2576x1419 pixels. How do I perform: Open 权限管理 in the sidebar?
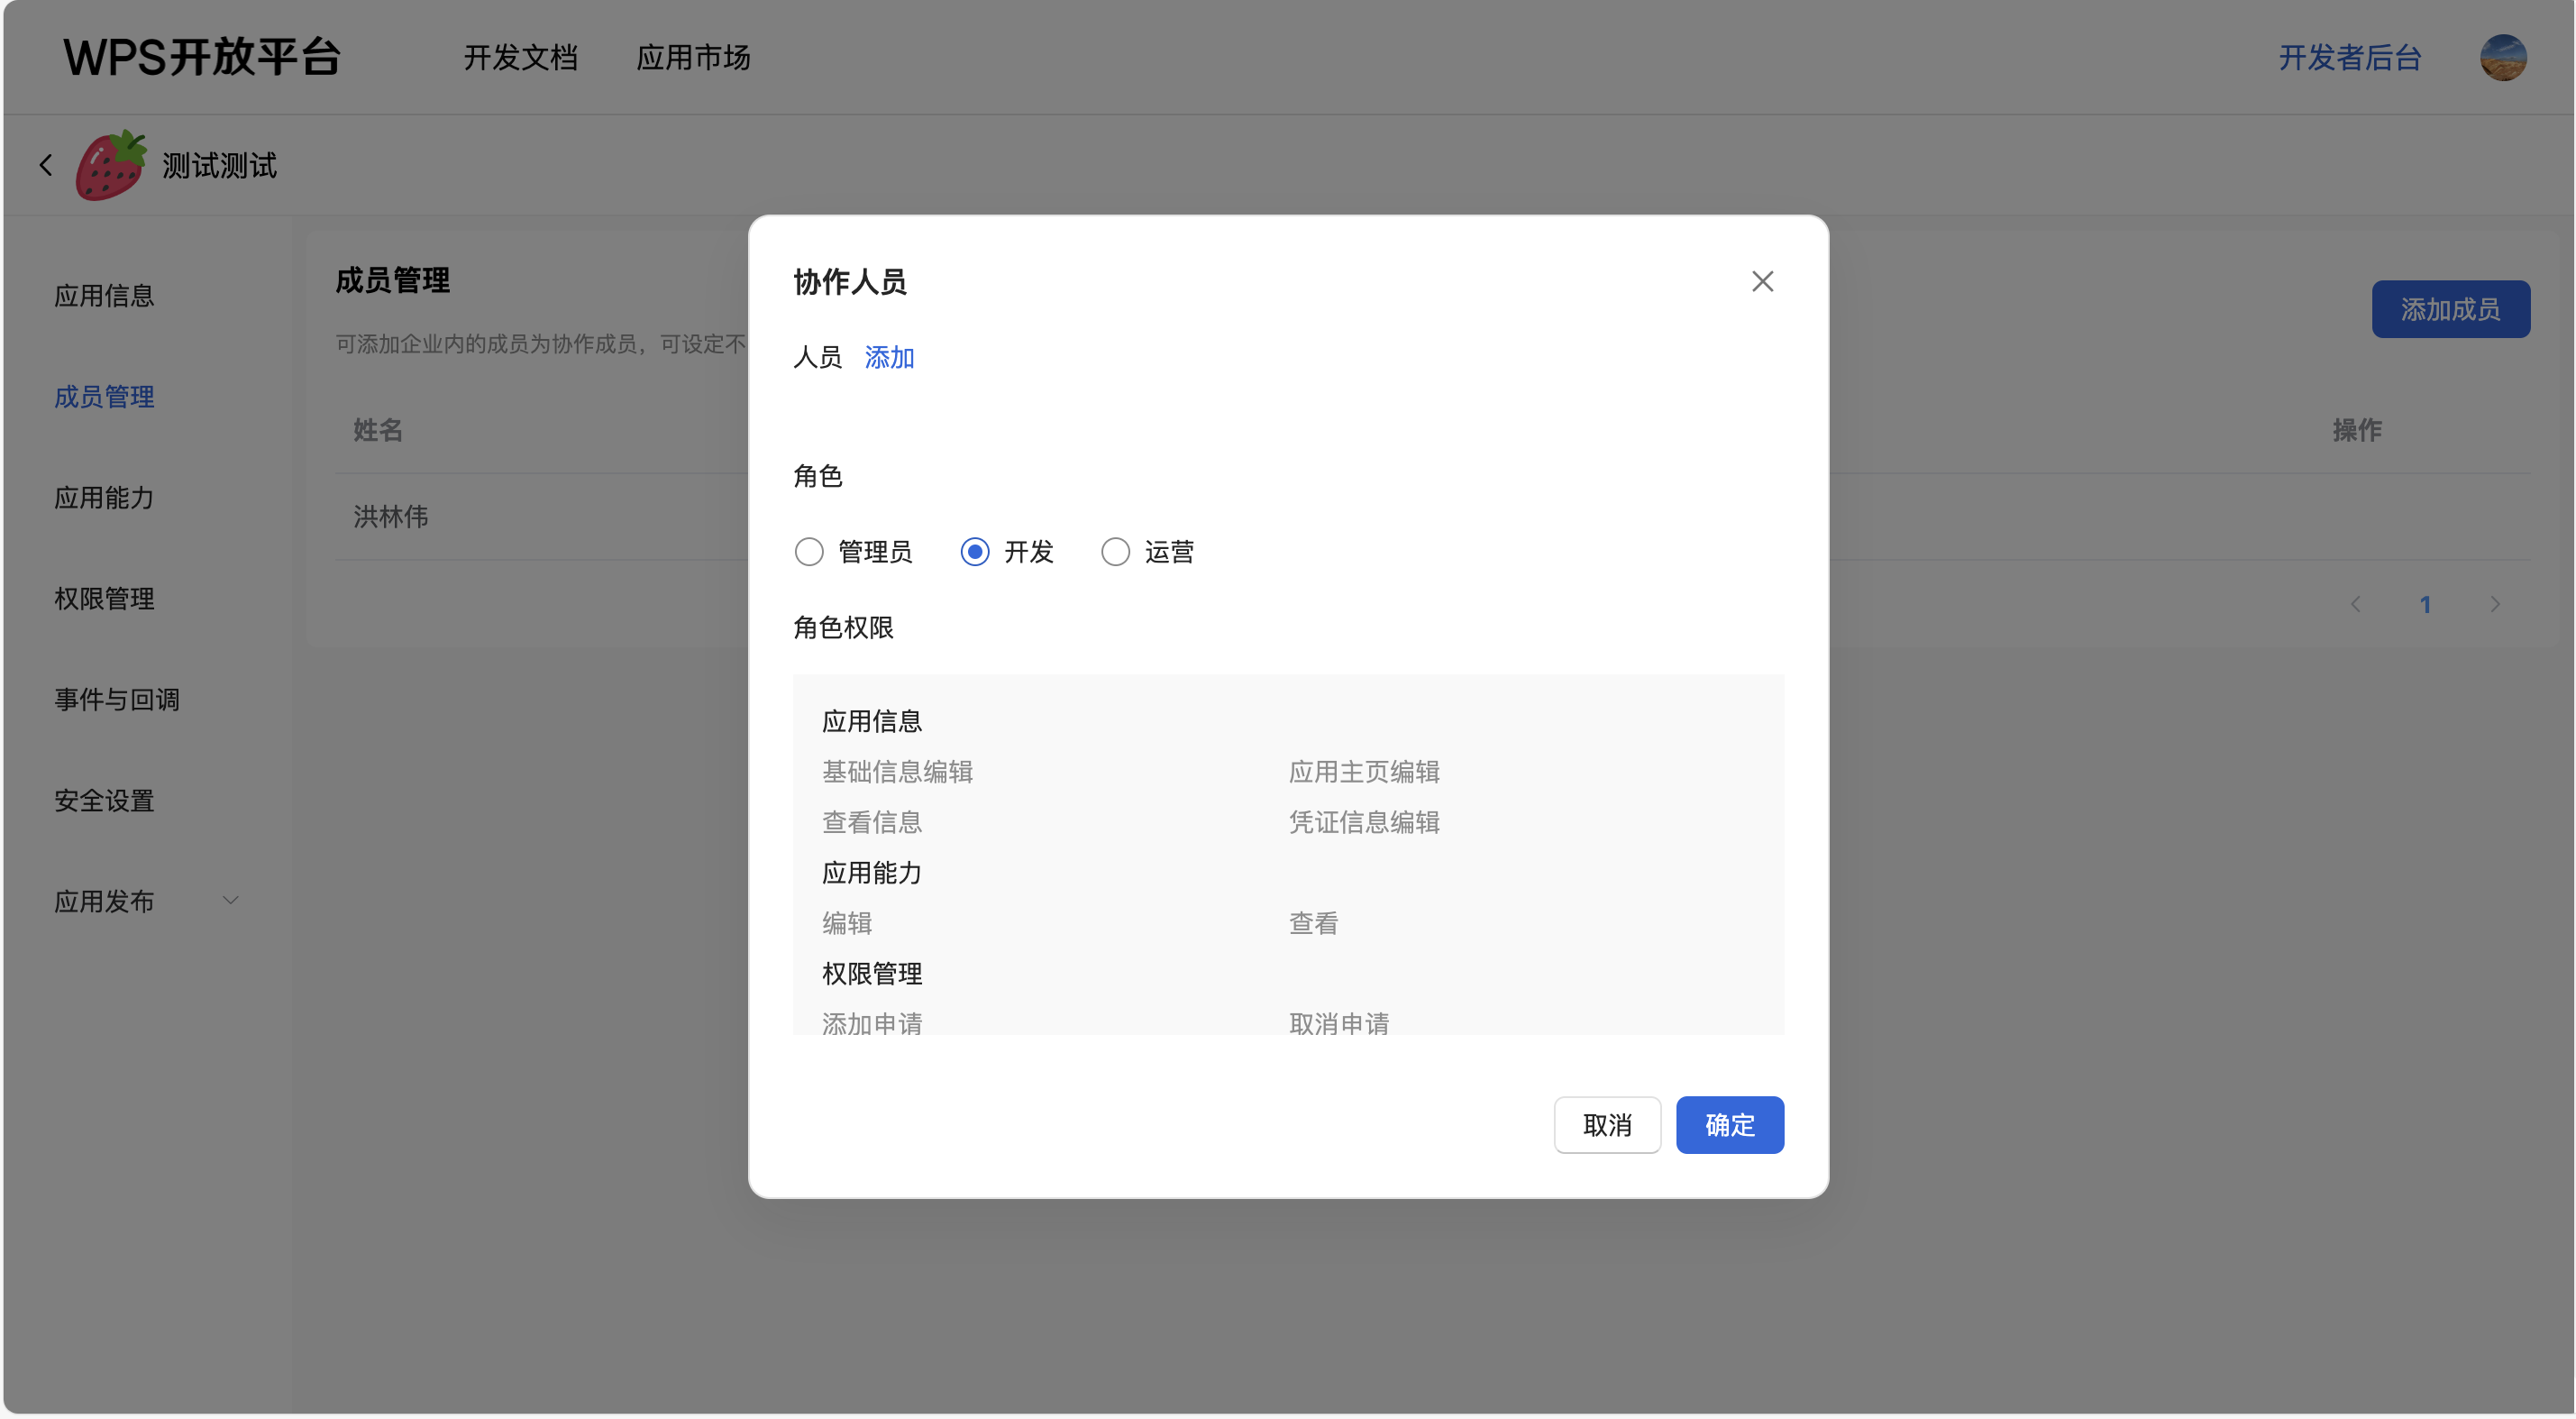coord(104,599)
